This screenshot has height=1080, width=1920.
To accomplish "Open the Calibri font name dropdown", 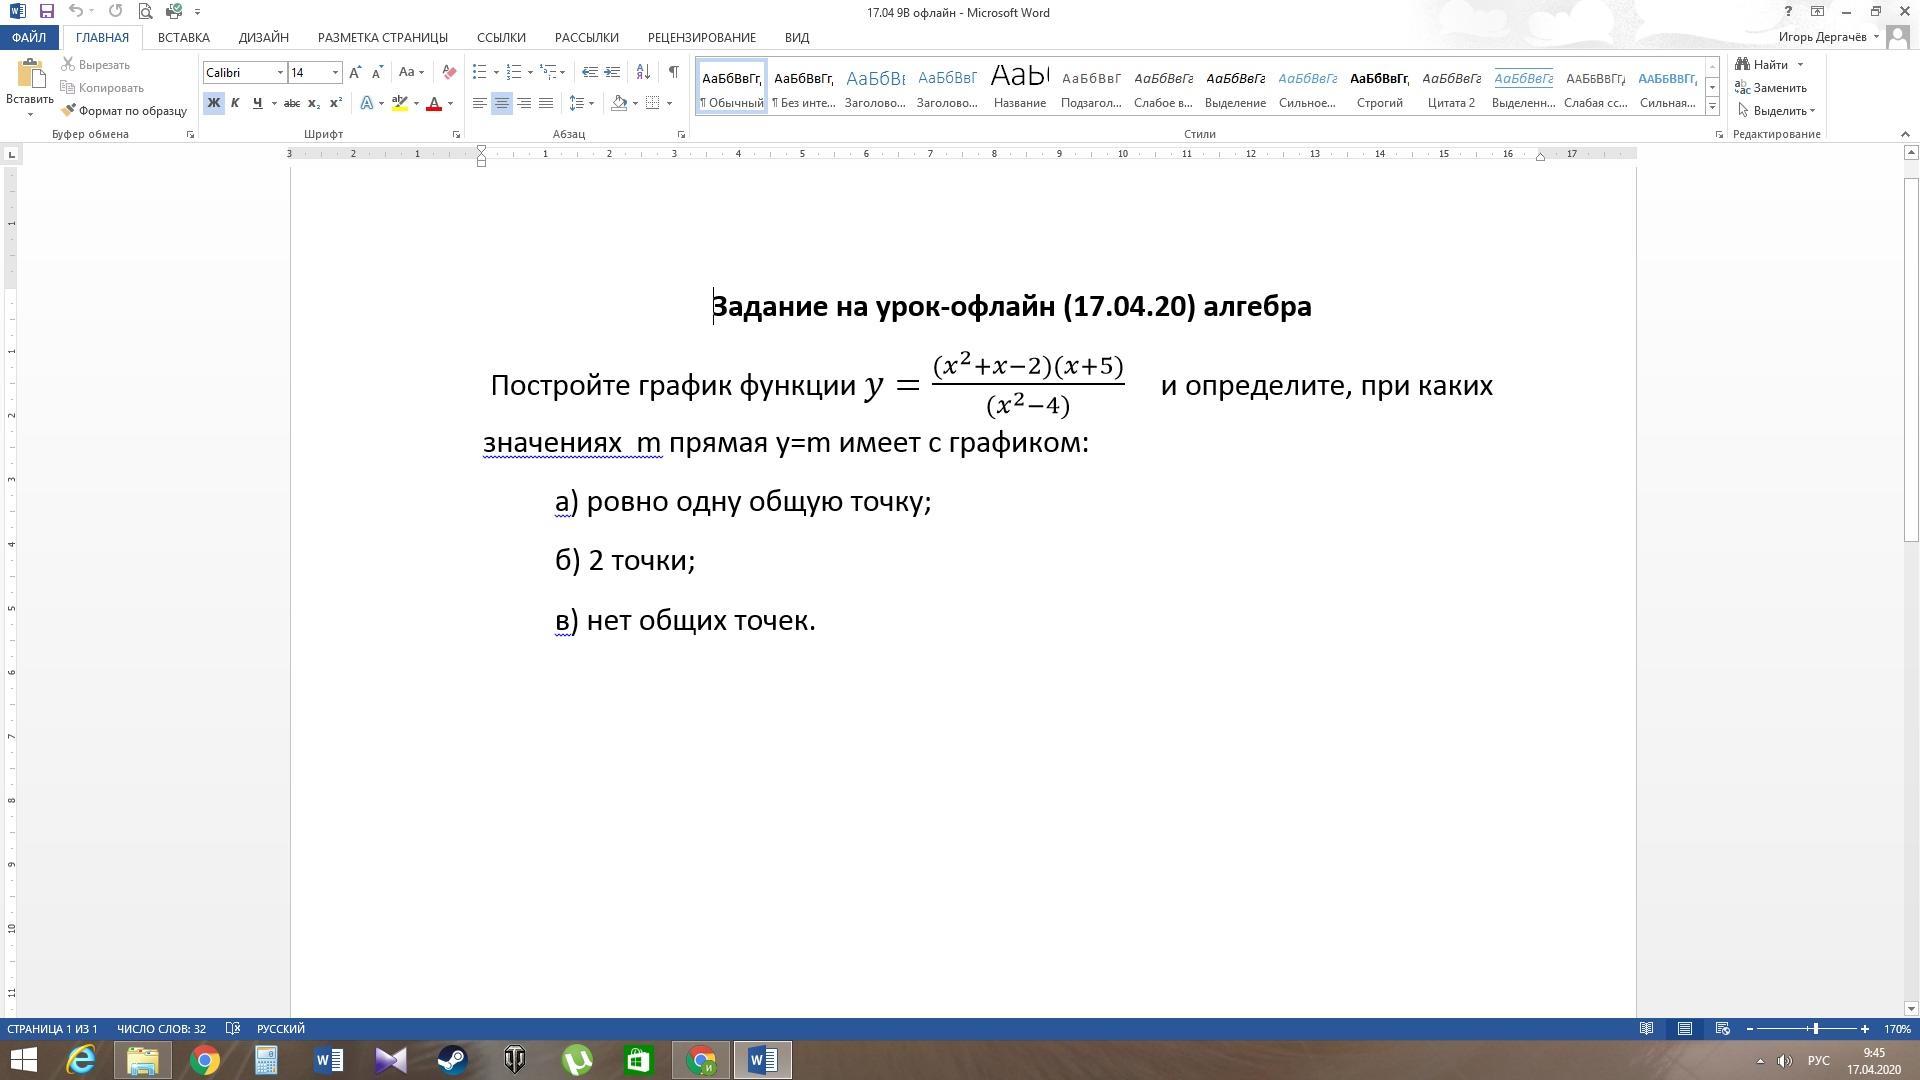I will pyautogui.click(x=280, y=72).
